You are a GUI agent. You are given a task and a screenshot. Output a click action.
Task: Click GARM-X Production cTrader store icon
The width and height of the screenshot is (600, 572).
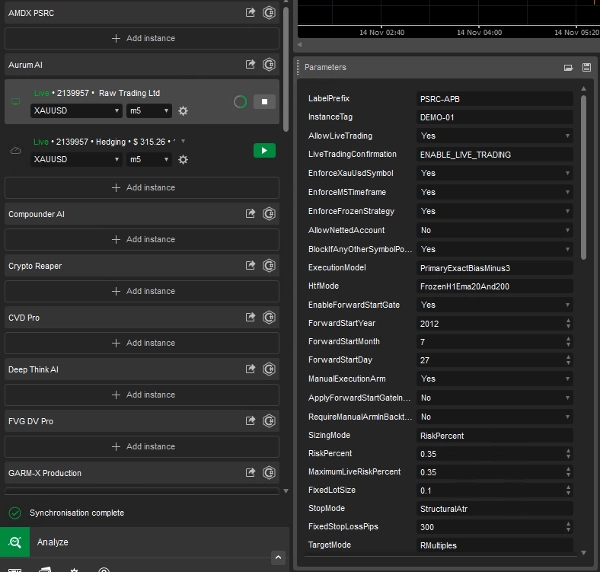tap(269, 473)
